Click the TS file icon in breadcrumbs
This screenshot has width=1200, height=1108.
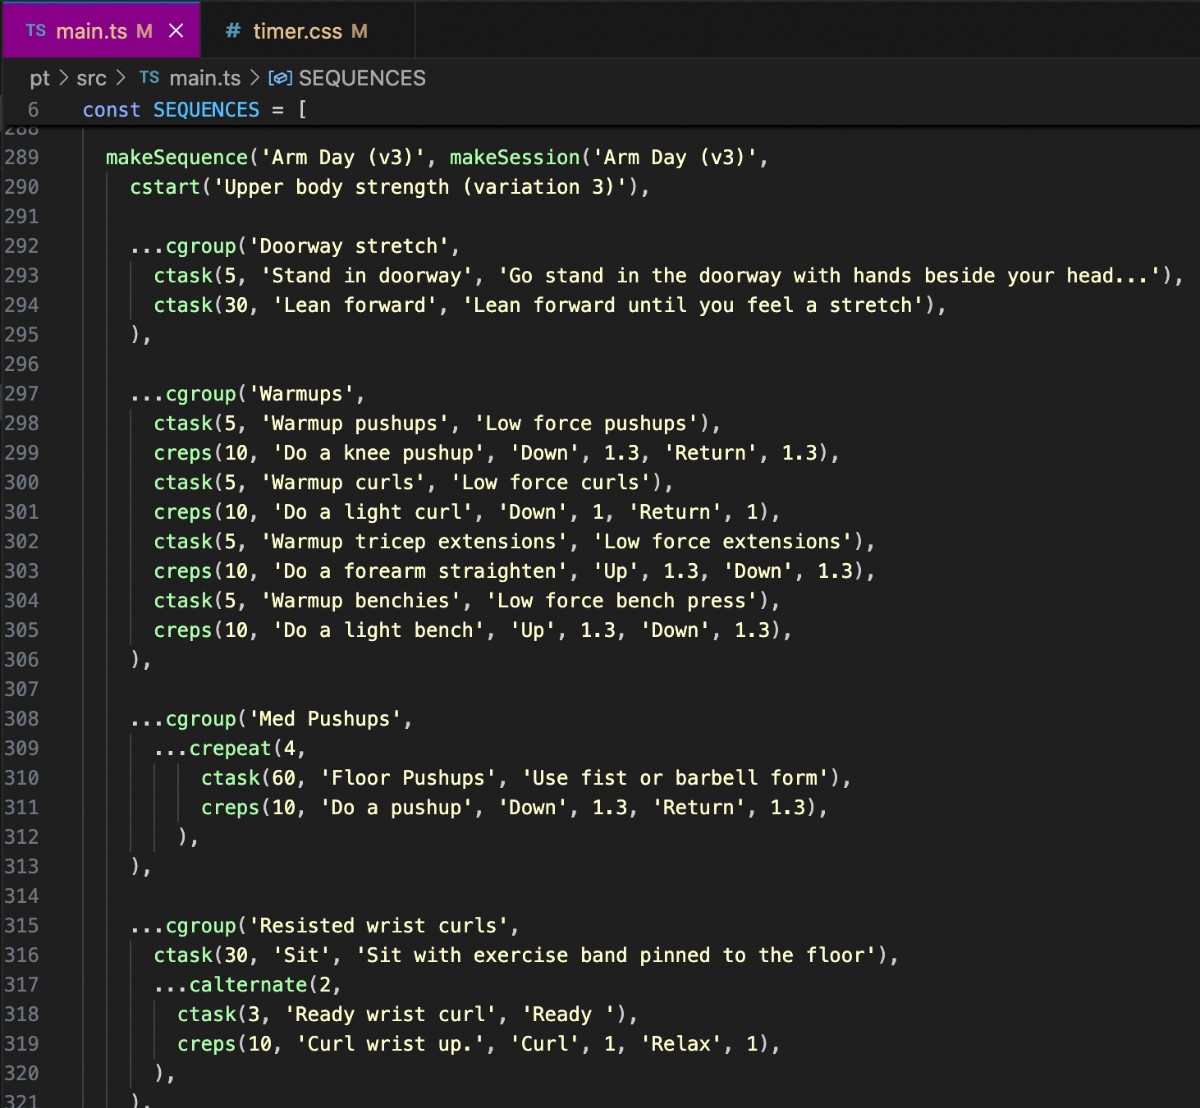tap(149, 78)
